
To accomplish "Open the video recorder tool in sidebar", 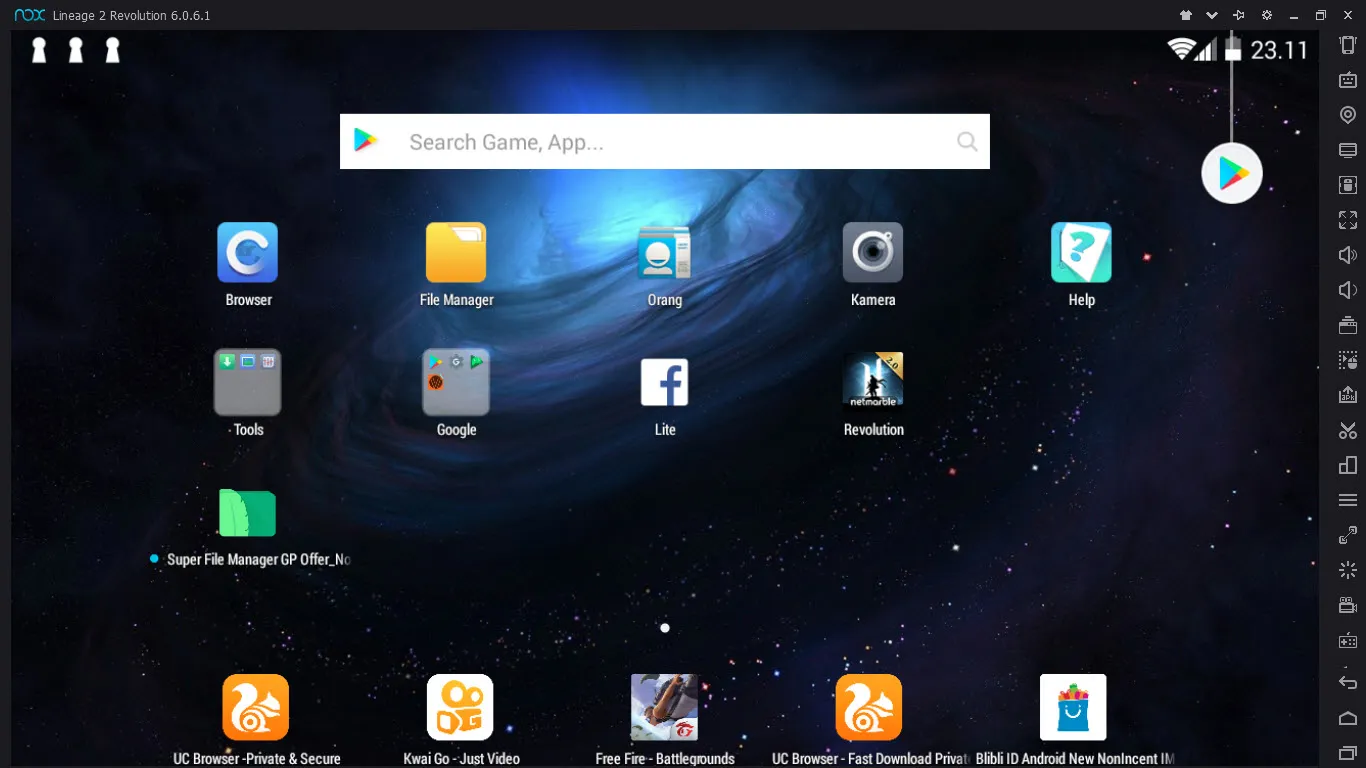I will coord(1348,605).
